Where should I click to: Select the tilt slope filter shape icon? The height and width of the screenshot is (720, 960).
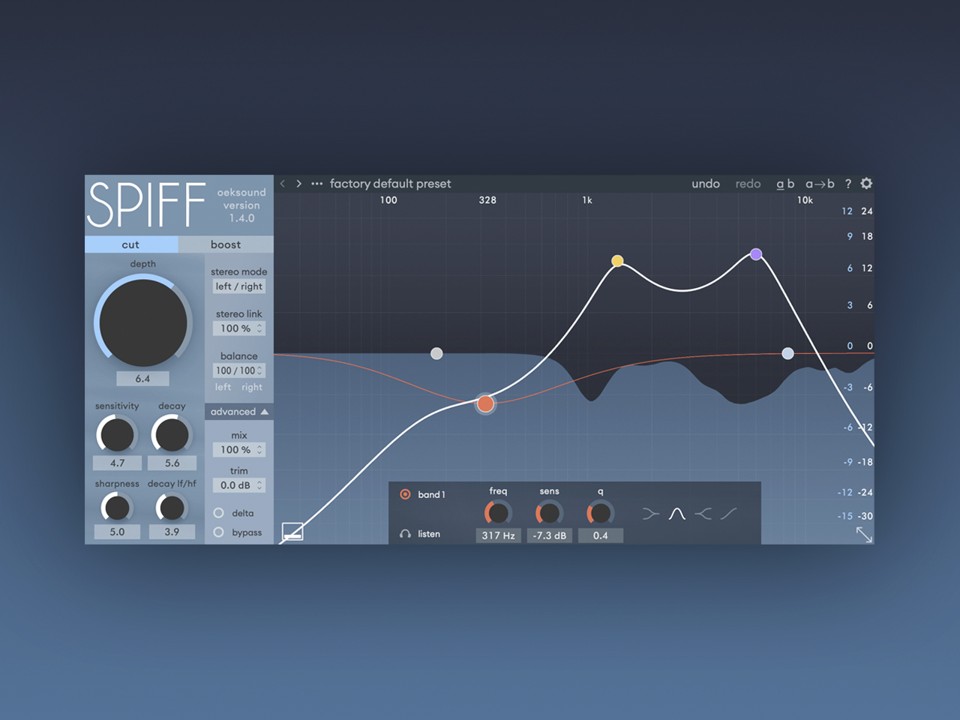(x=728, y=512)
